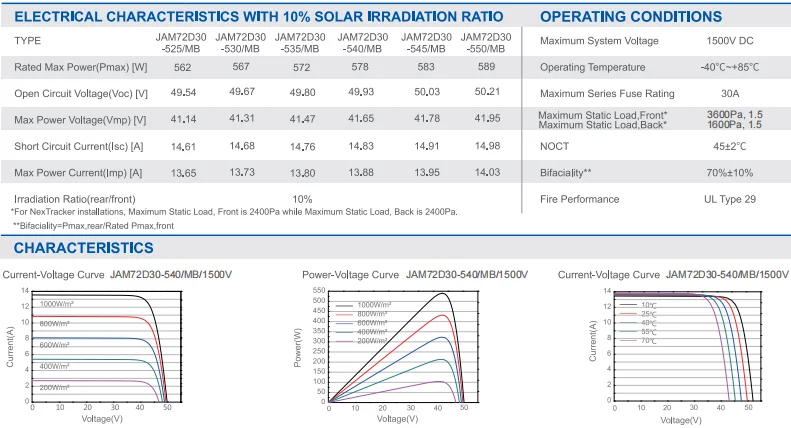Select the 'JAM72D30 -535/MB' column header
Screen dimensions: 791x428
[300, 43]
